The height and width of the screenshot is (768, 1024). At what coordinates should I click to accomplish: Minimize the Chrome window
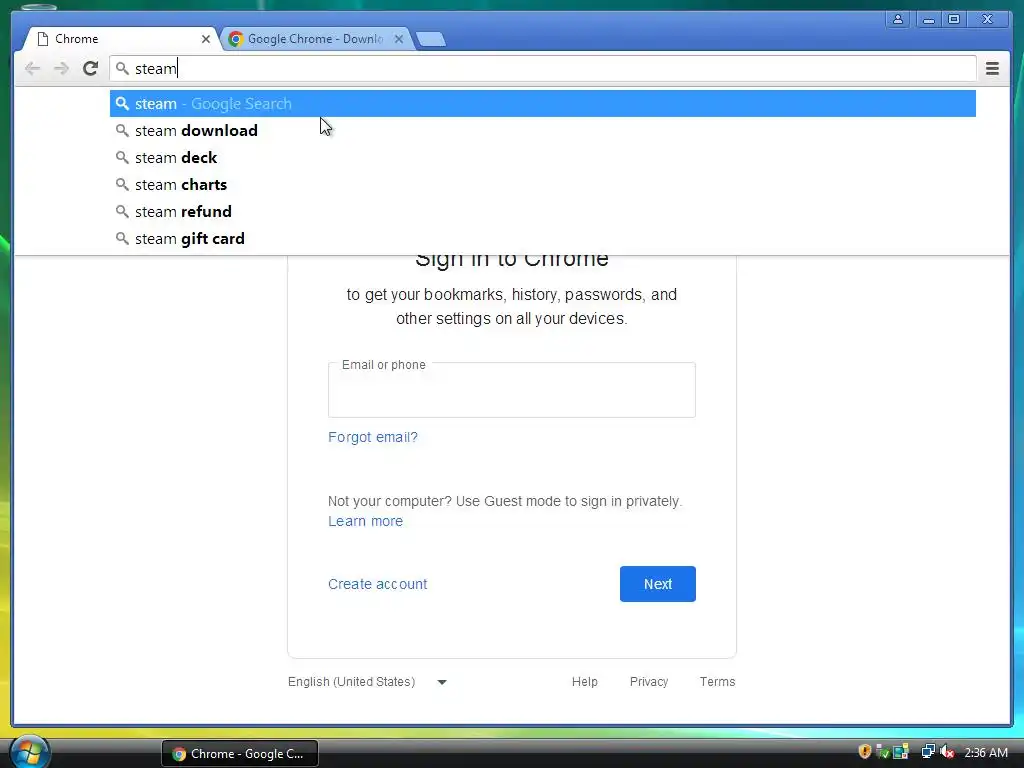928,19
